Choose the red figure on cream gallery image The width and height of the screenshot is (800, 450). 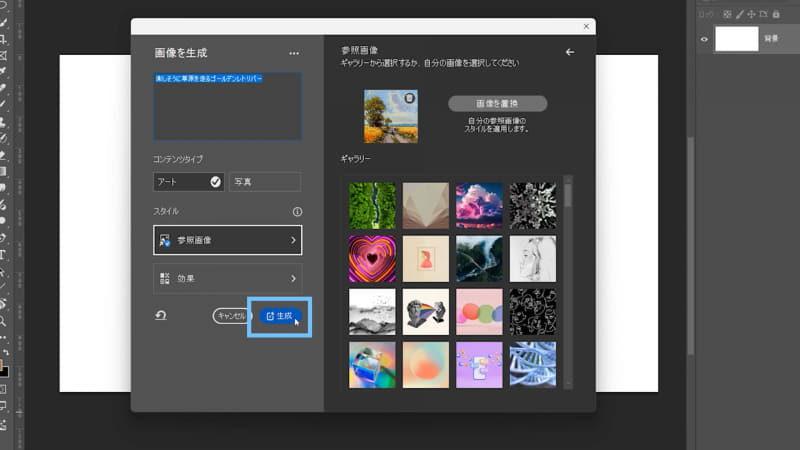click(426, 259)
